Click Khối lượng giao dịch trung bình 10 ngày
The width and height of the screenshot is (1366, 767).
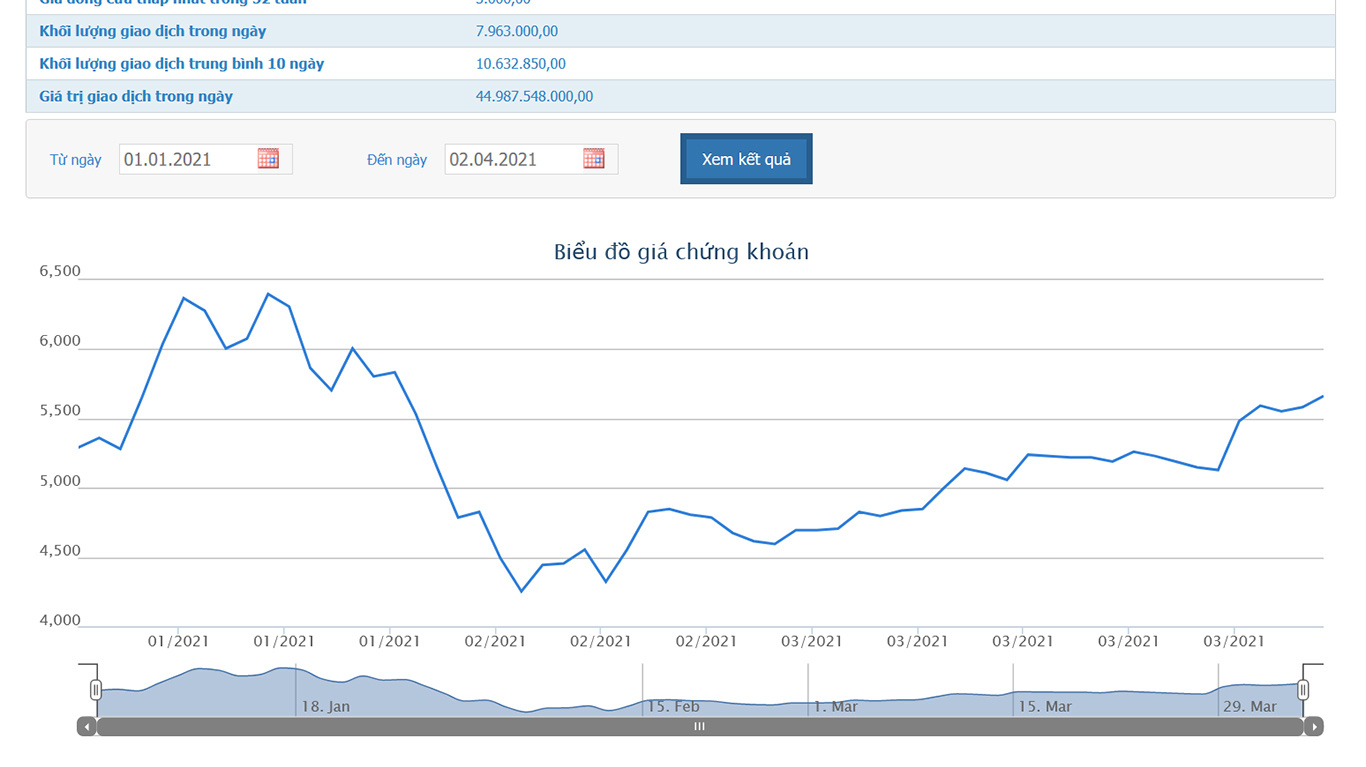tap(182, 64)
